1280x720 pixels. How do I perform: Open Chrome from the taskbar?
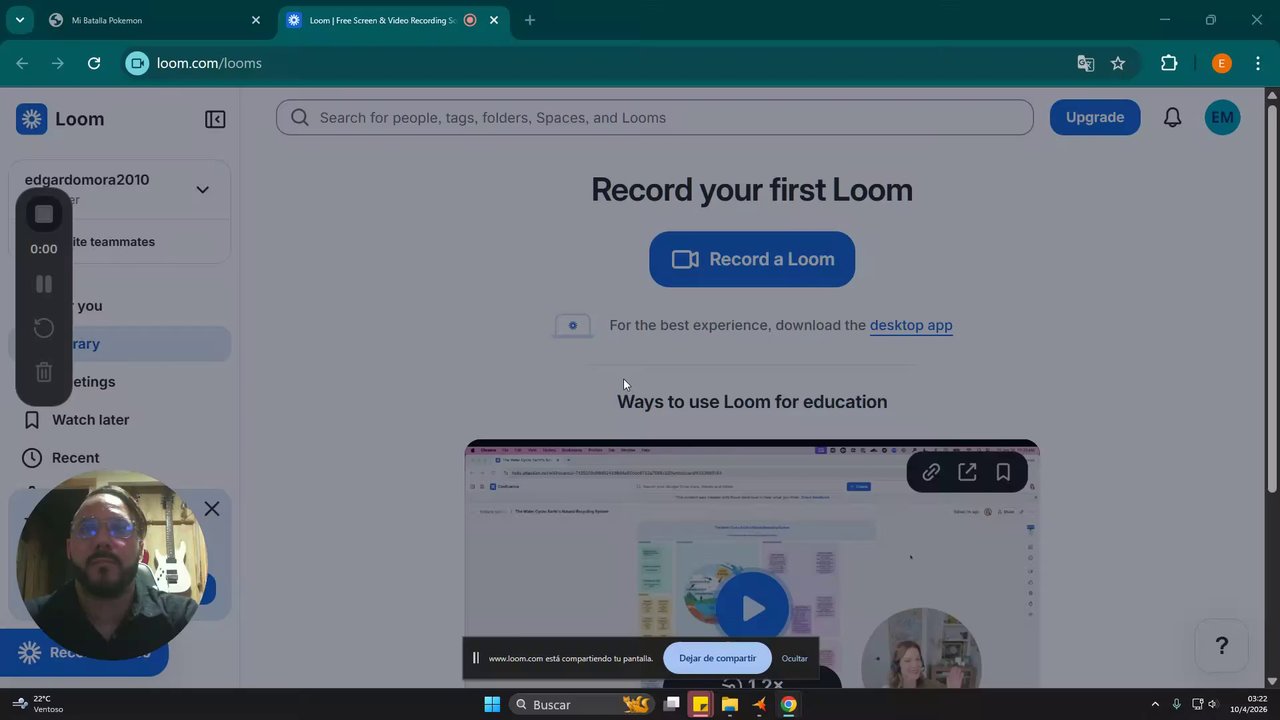pos(788,705)
